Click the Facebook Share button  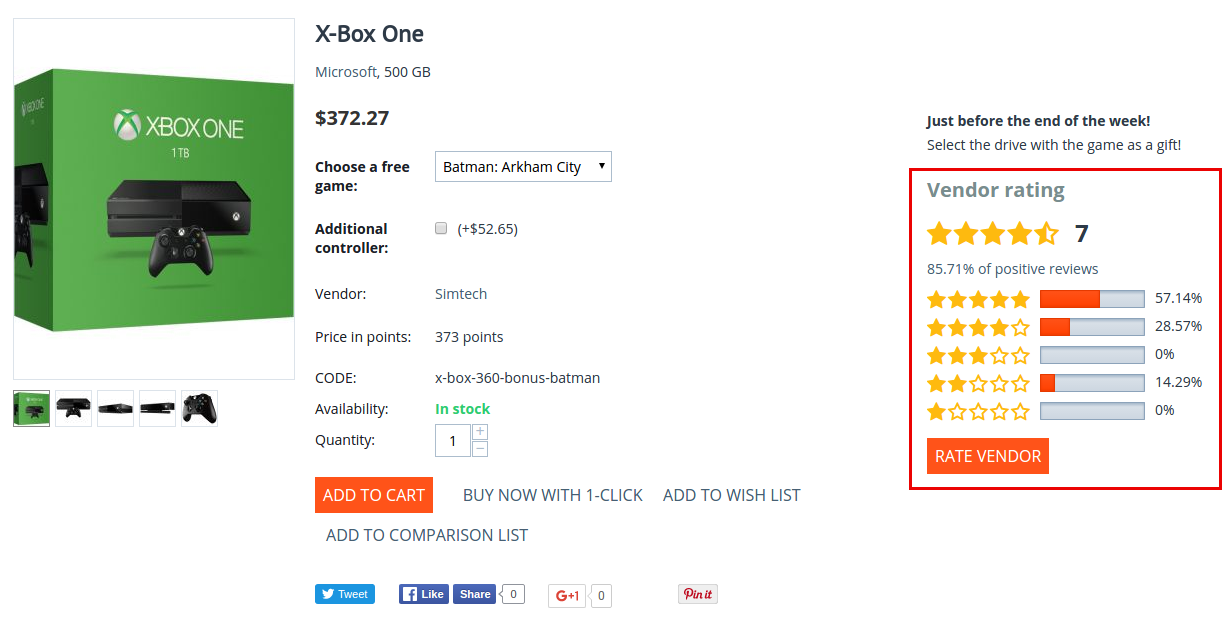474,594
